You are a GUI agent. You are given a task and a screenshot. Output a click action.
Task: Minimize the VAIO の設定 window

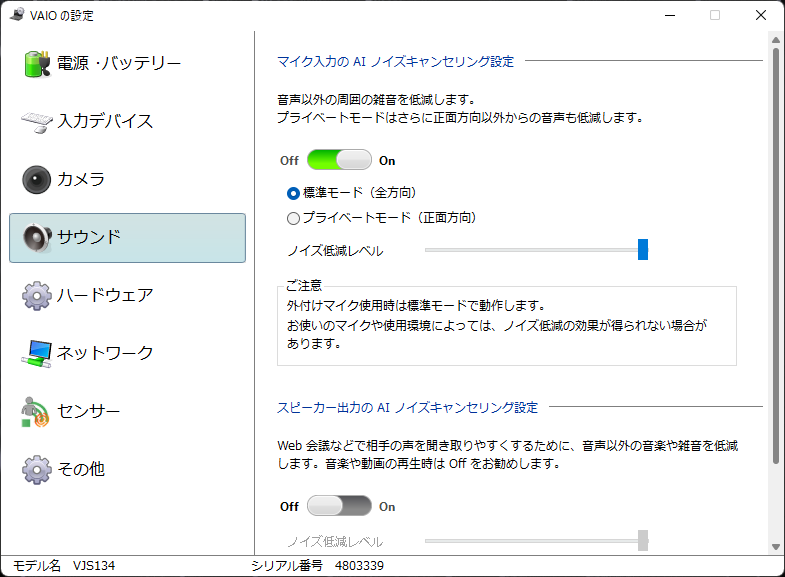[670, 15]
